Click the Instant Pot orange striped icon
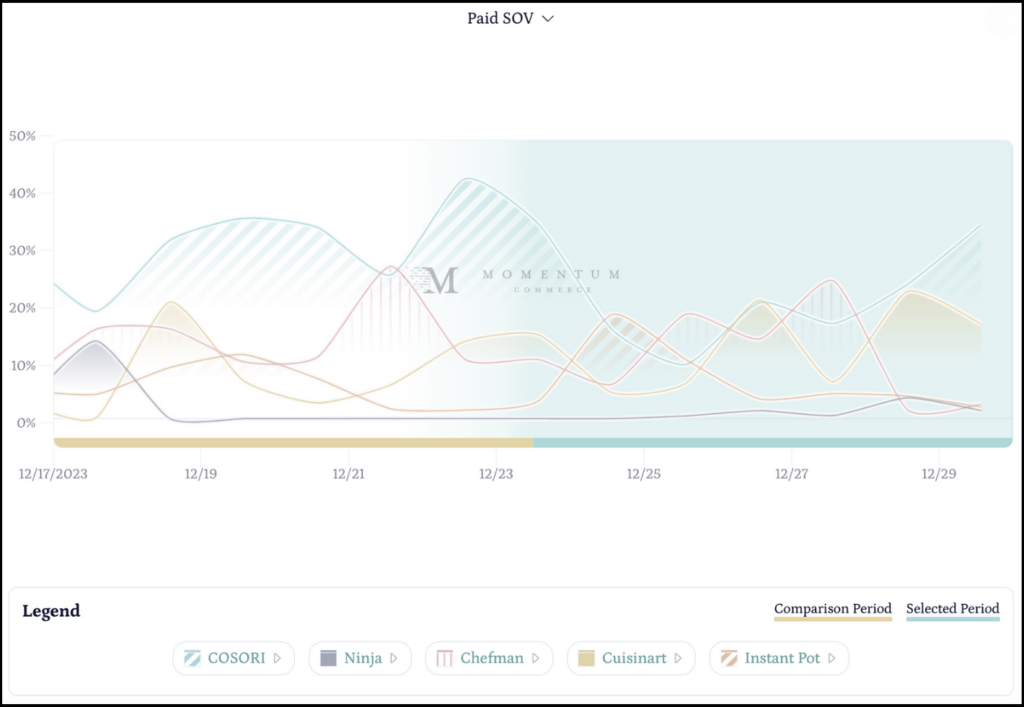The image size is (1024, 707). [728, 658]
